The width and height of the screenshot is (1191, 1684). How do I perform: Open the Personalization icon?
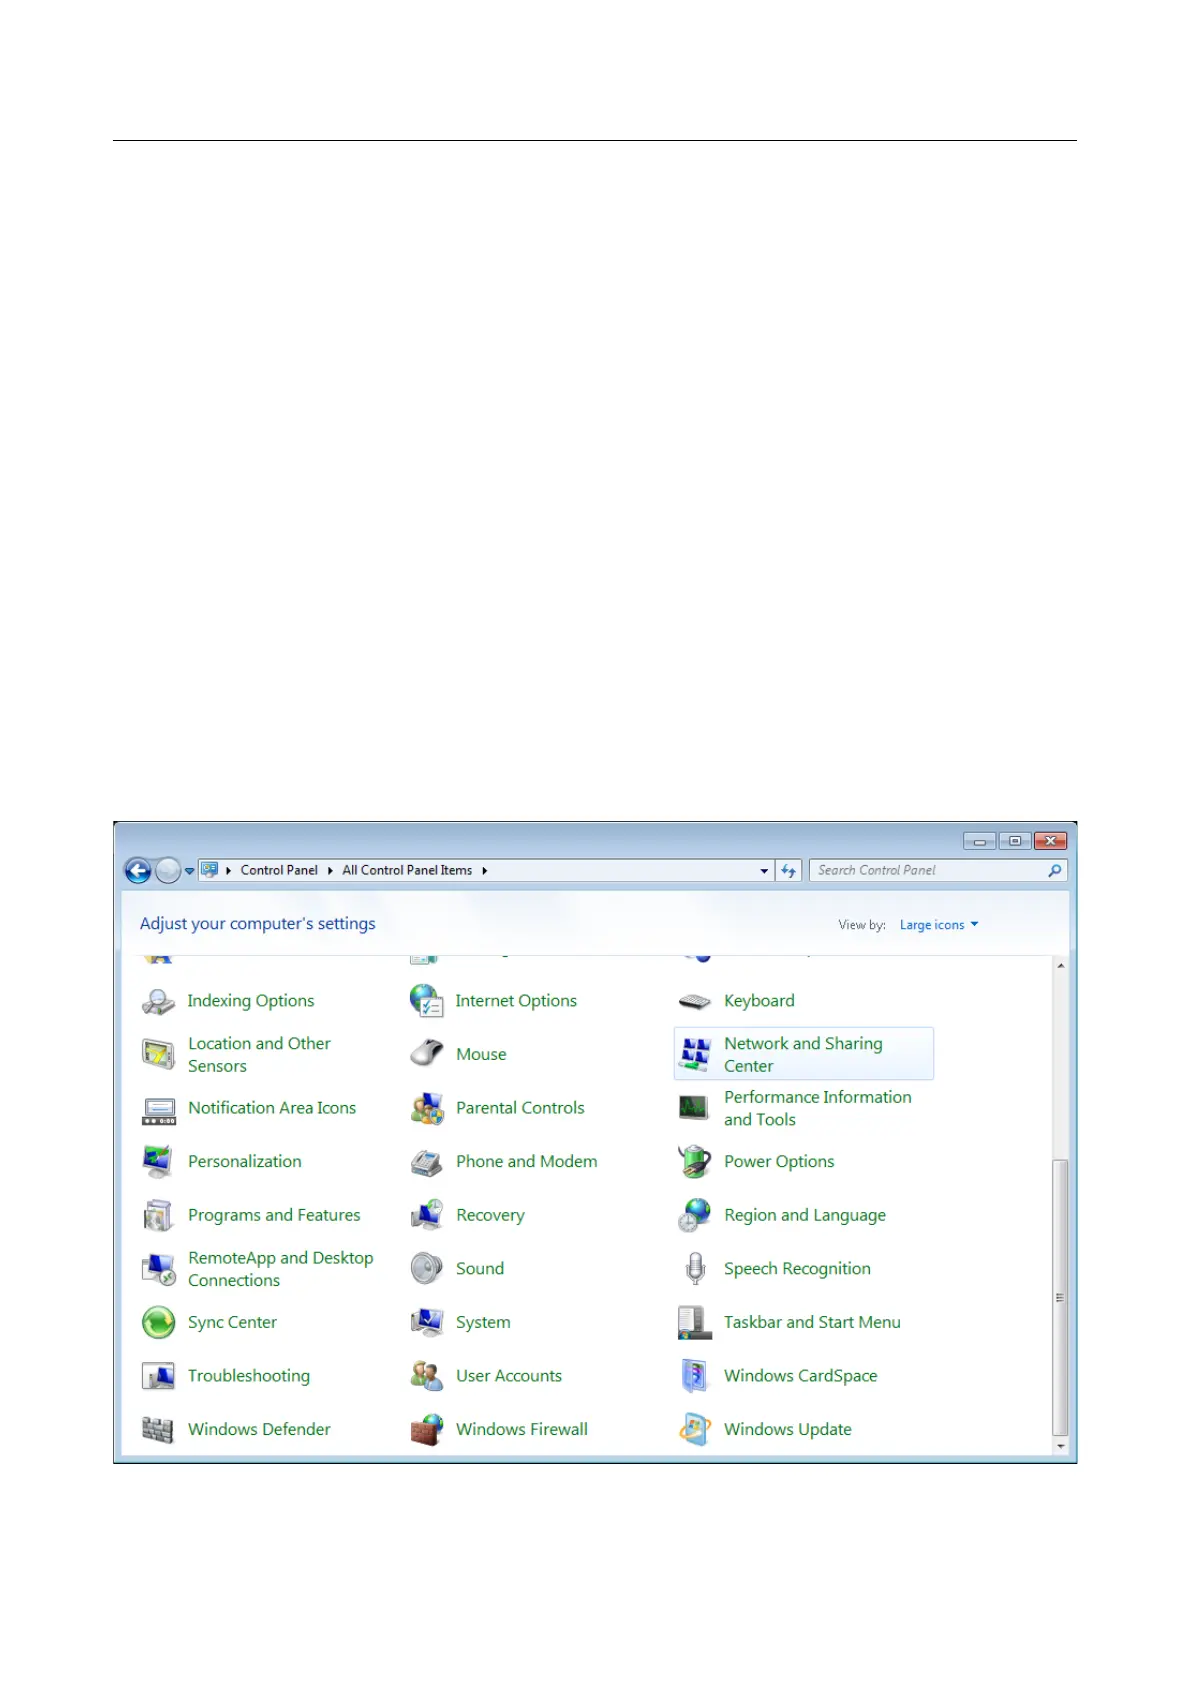click(158, 1161)
